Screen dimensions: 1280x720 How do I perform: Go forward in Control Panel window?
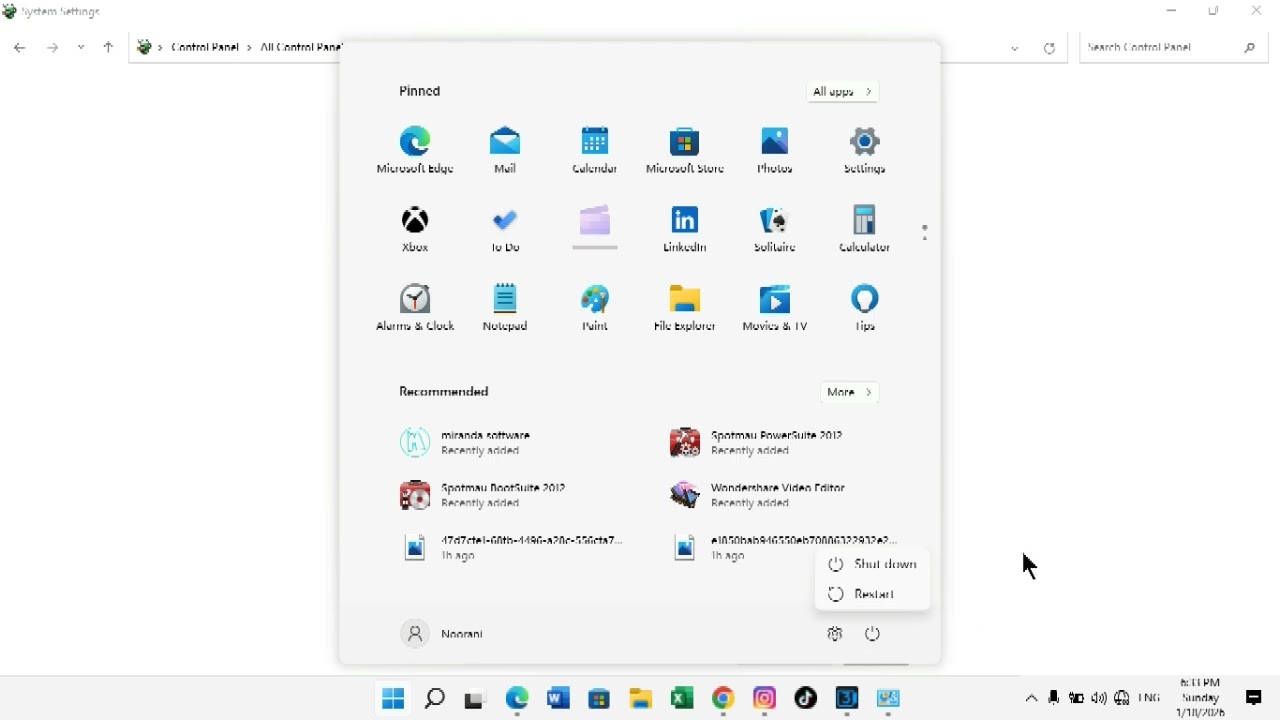point(53,47)
